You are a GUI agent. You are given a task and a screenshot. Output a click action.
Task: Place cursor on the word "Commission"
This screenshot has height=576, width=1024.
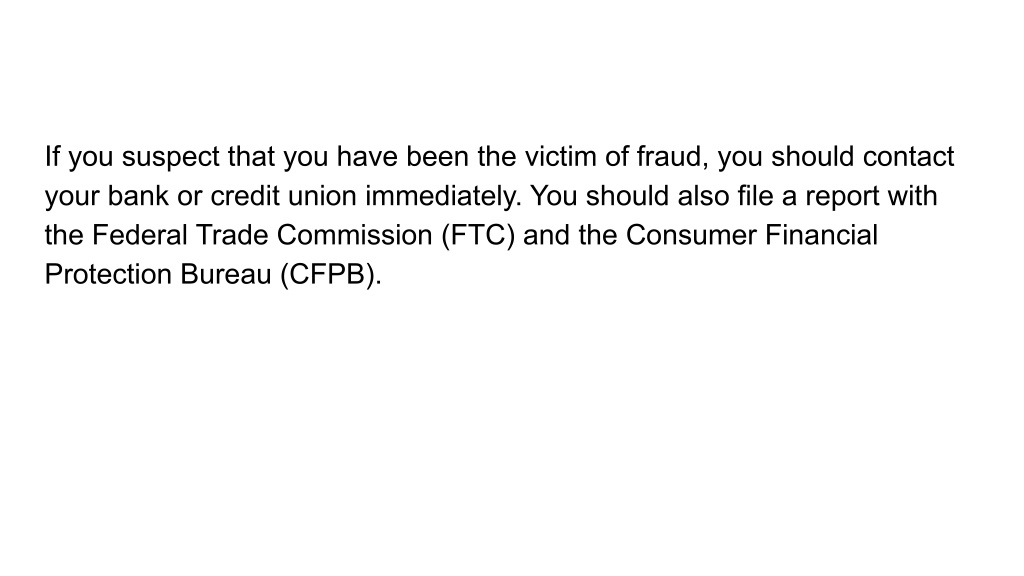click(x=355, y=235)
